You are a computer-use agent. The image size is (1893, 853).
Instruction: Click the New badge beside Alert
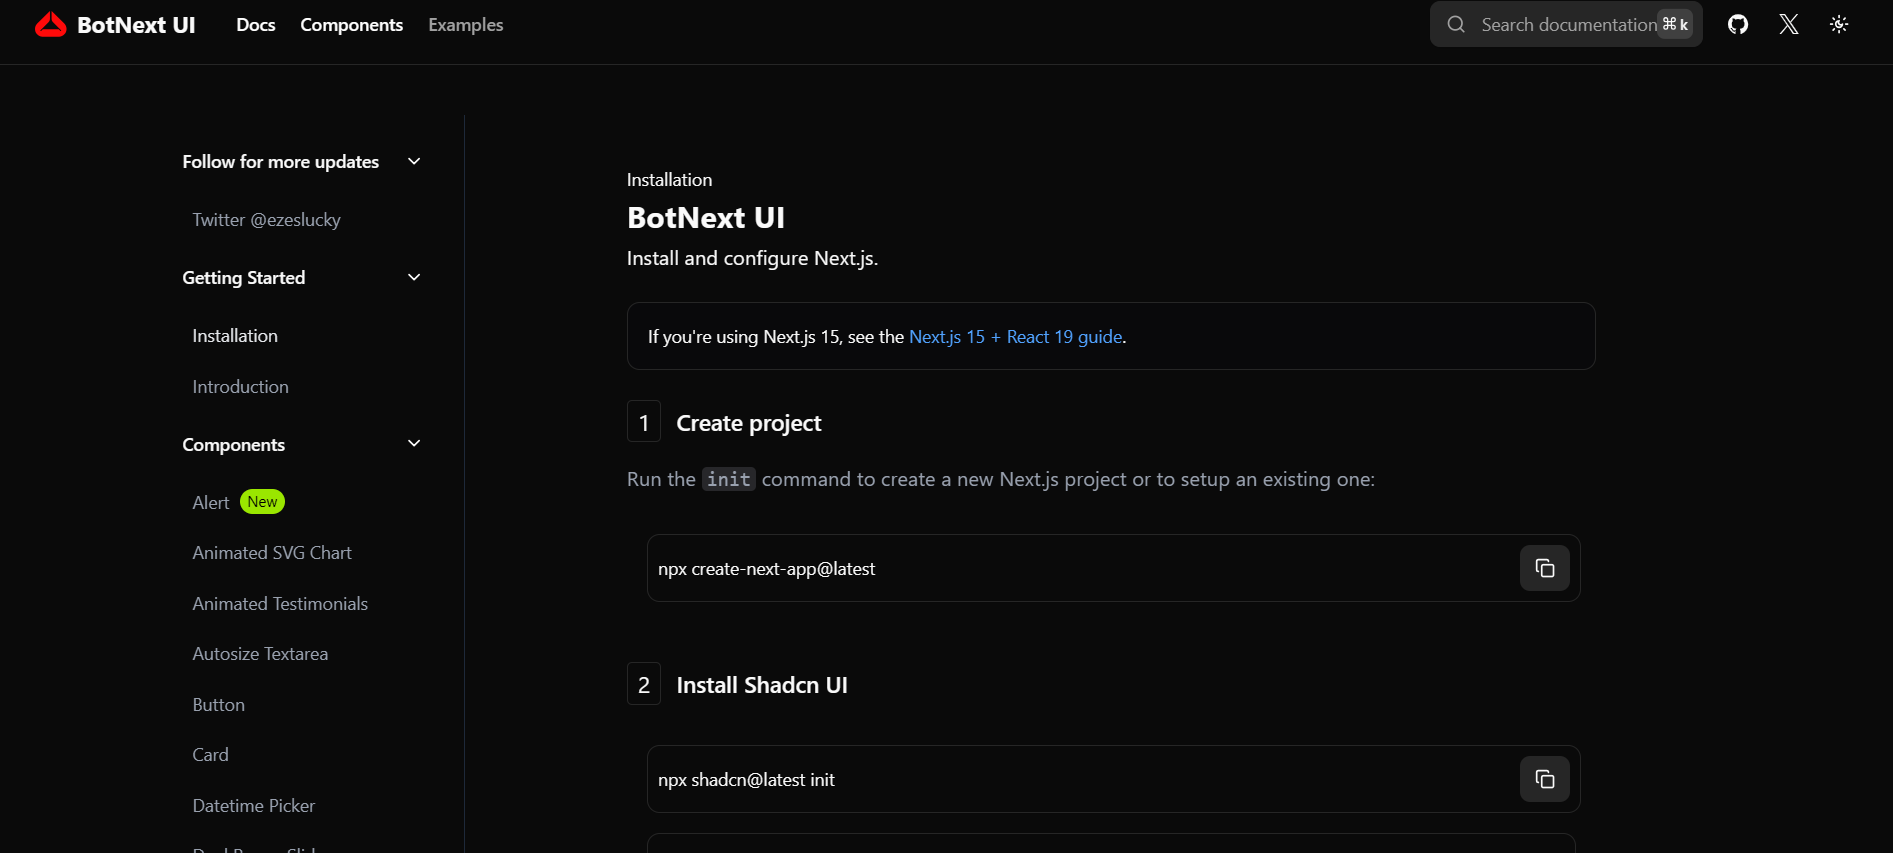pyautogui.click(x=262, y=502)
